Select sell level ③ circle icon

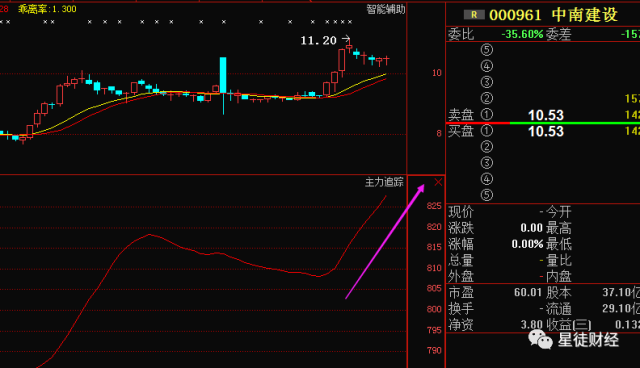487,82
